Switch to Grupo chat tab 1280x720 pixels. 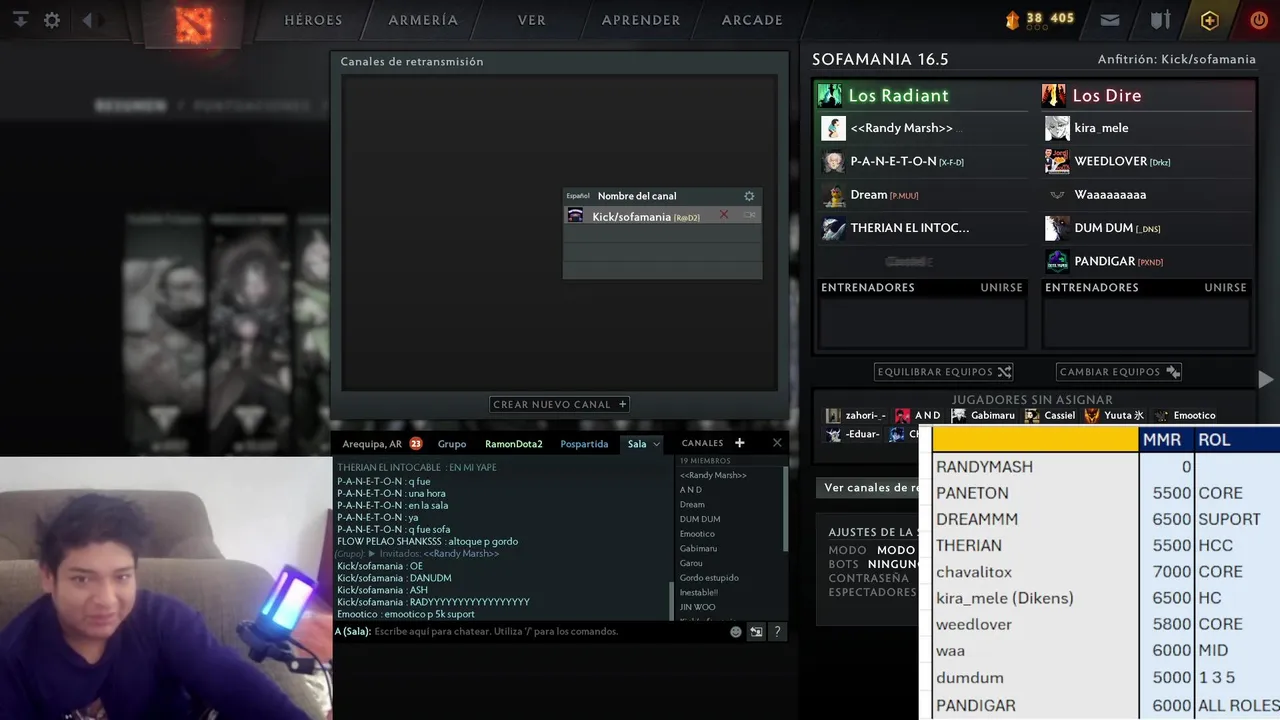tap(452, 444)
